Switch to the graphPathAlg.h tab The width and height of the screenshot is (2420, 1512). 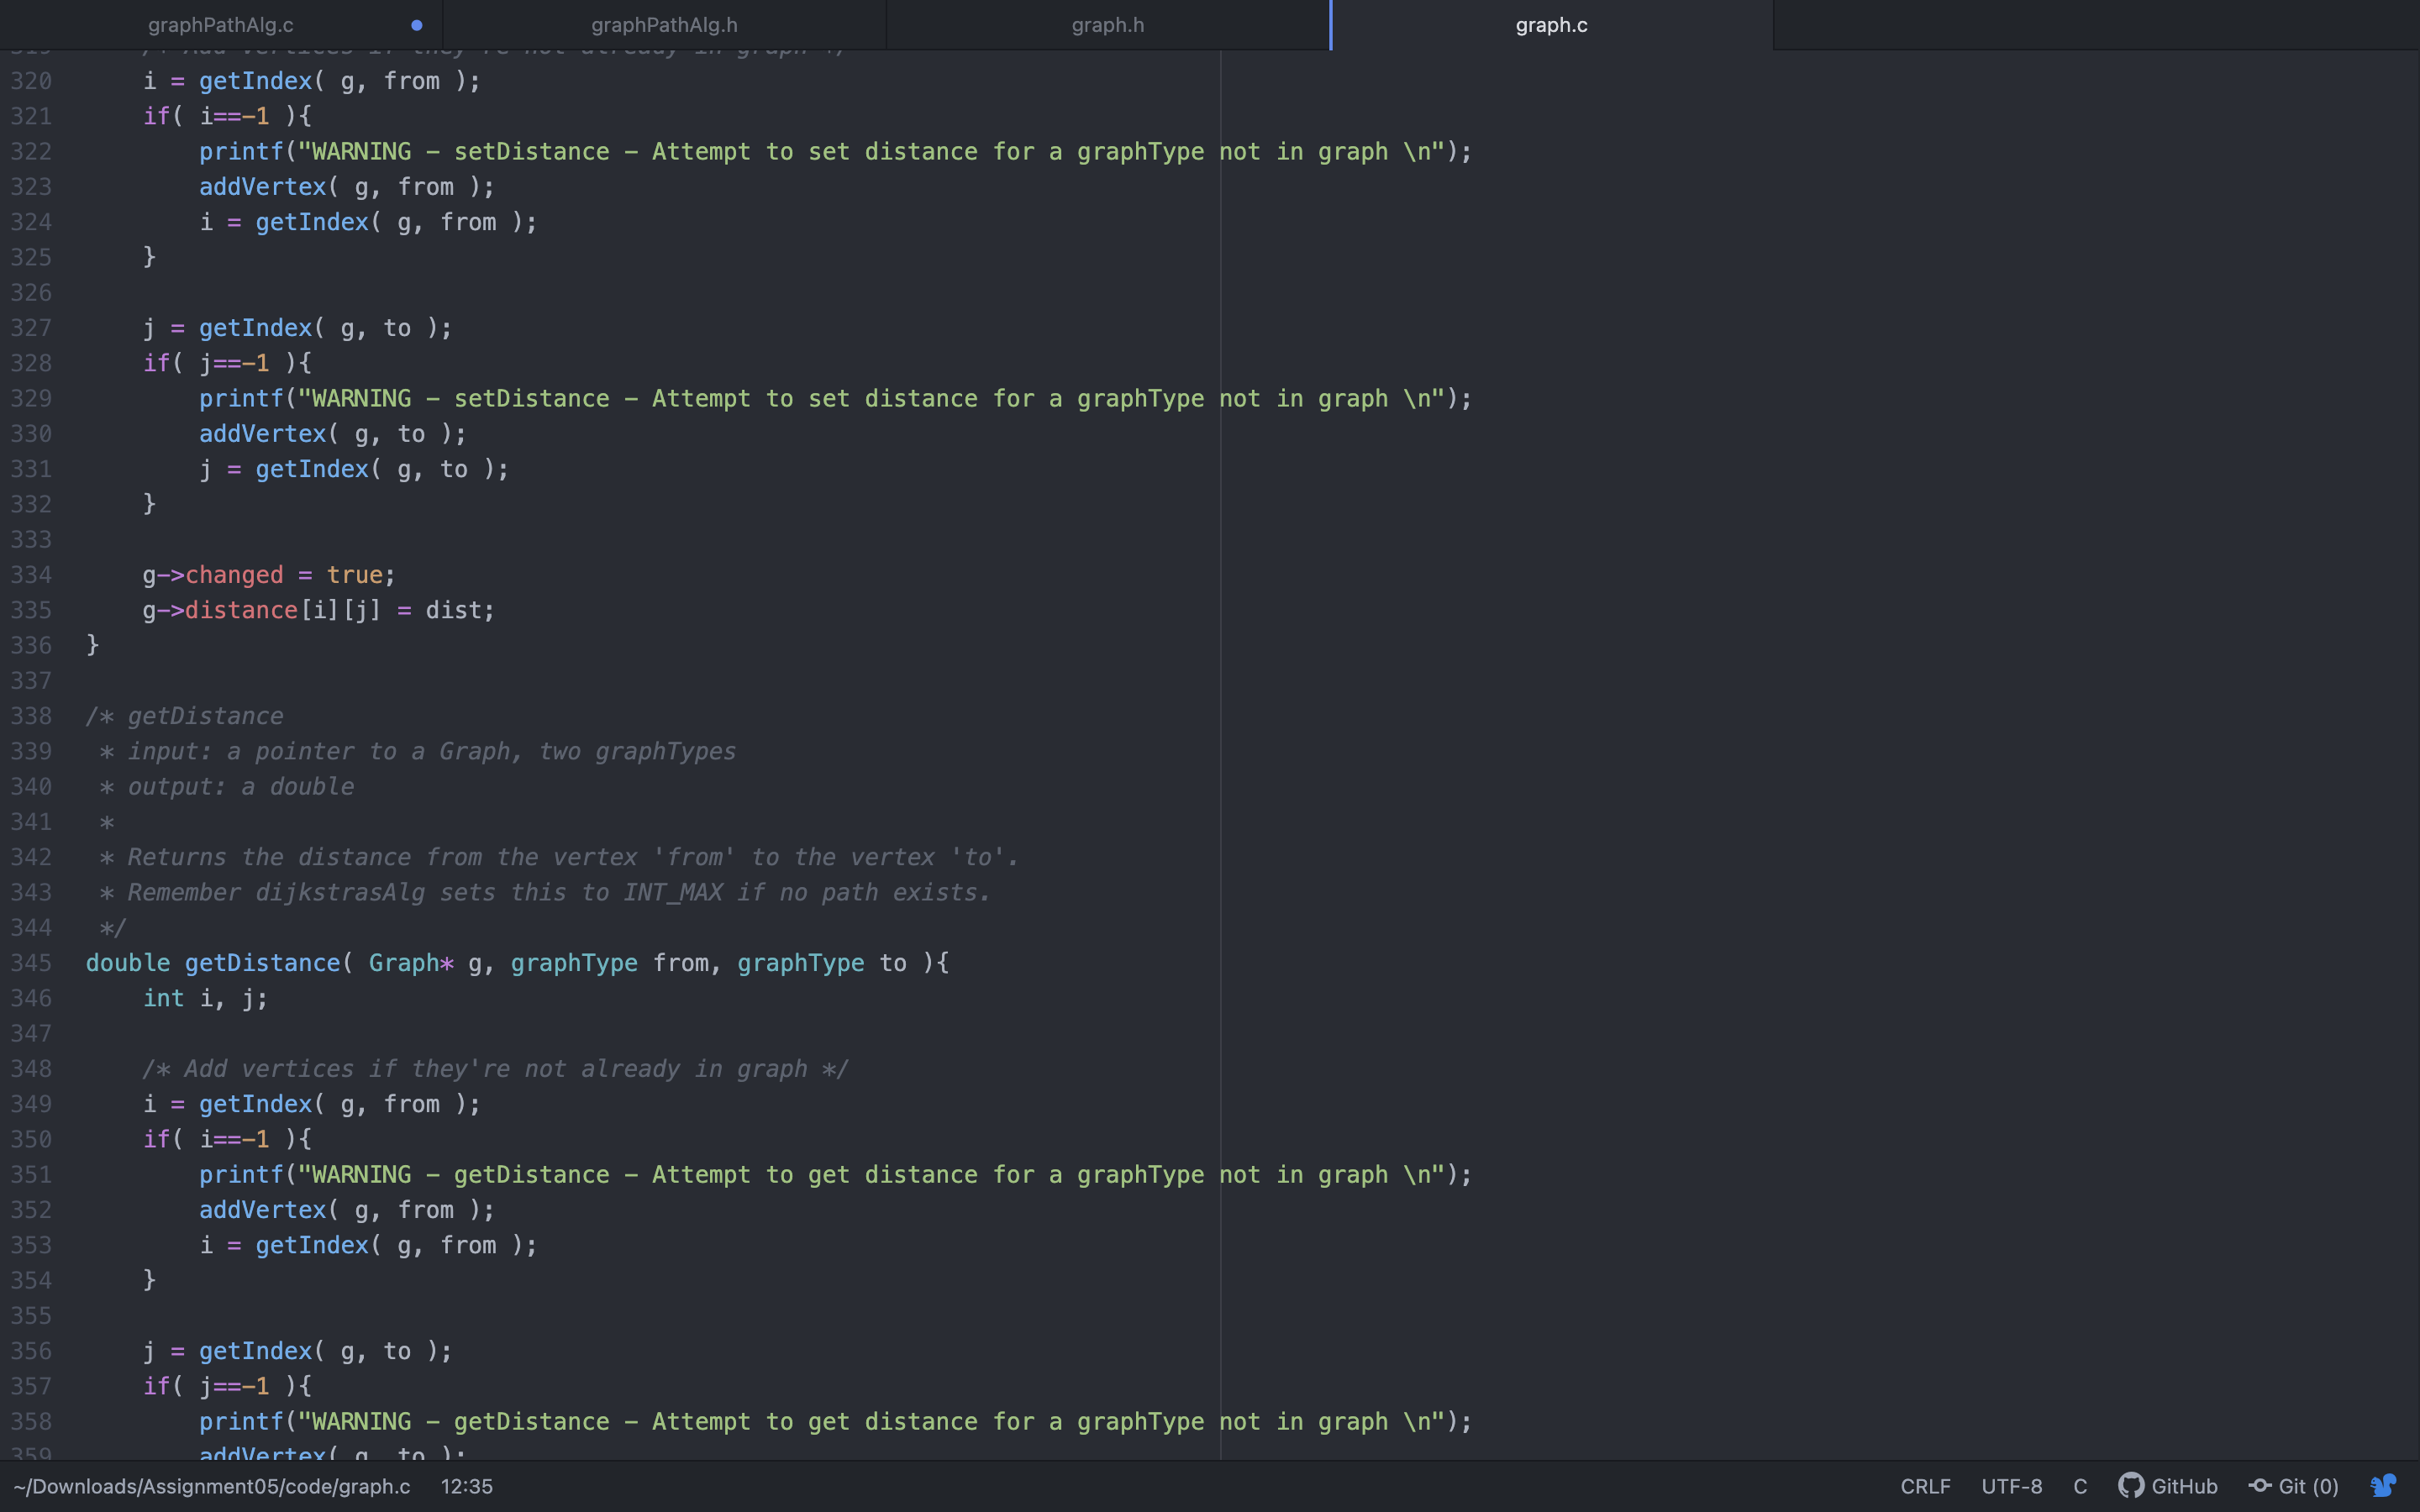[664, 25]
